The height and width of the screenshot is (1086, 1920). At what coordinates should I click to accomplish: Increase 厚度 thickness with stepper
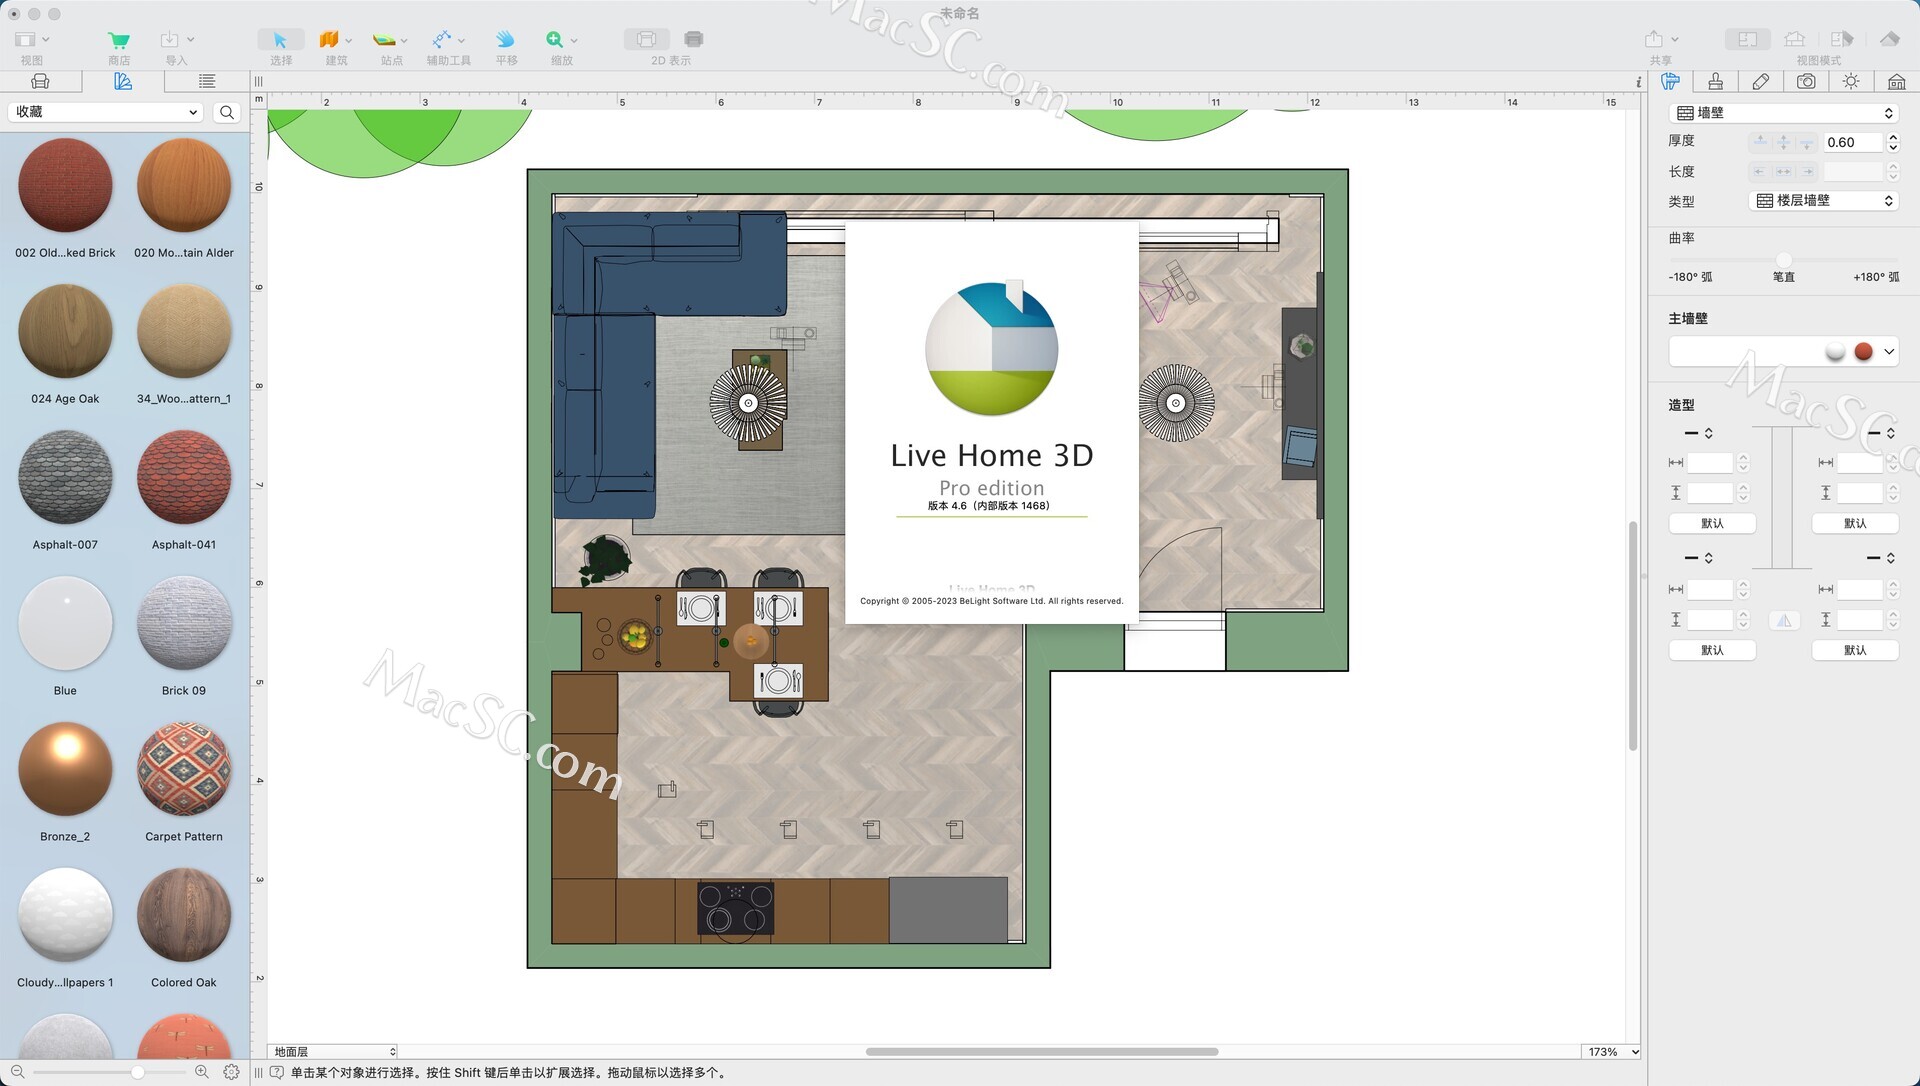(x=1892, y=137)
